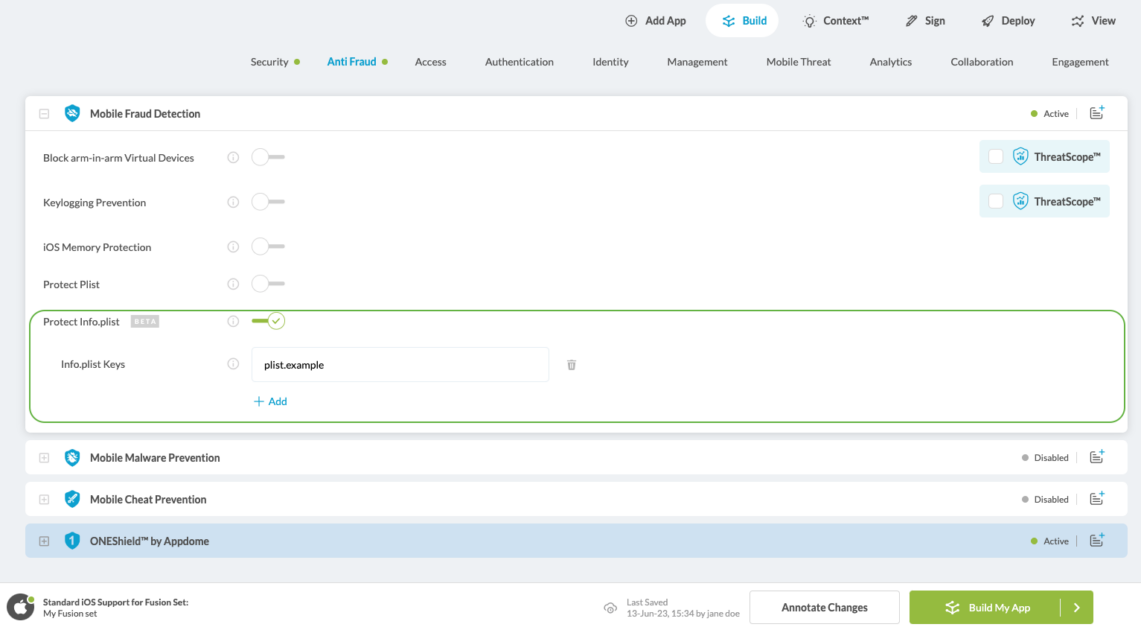Screen dimensions: 1141x630
Task: Expand the Mobile Malware Prevention section
Action: 44,458
